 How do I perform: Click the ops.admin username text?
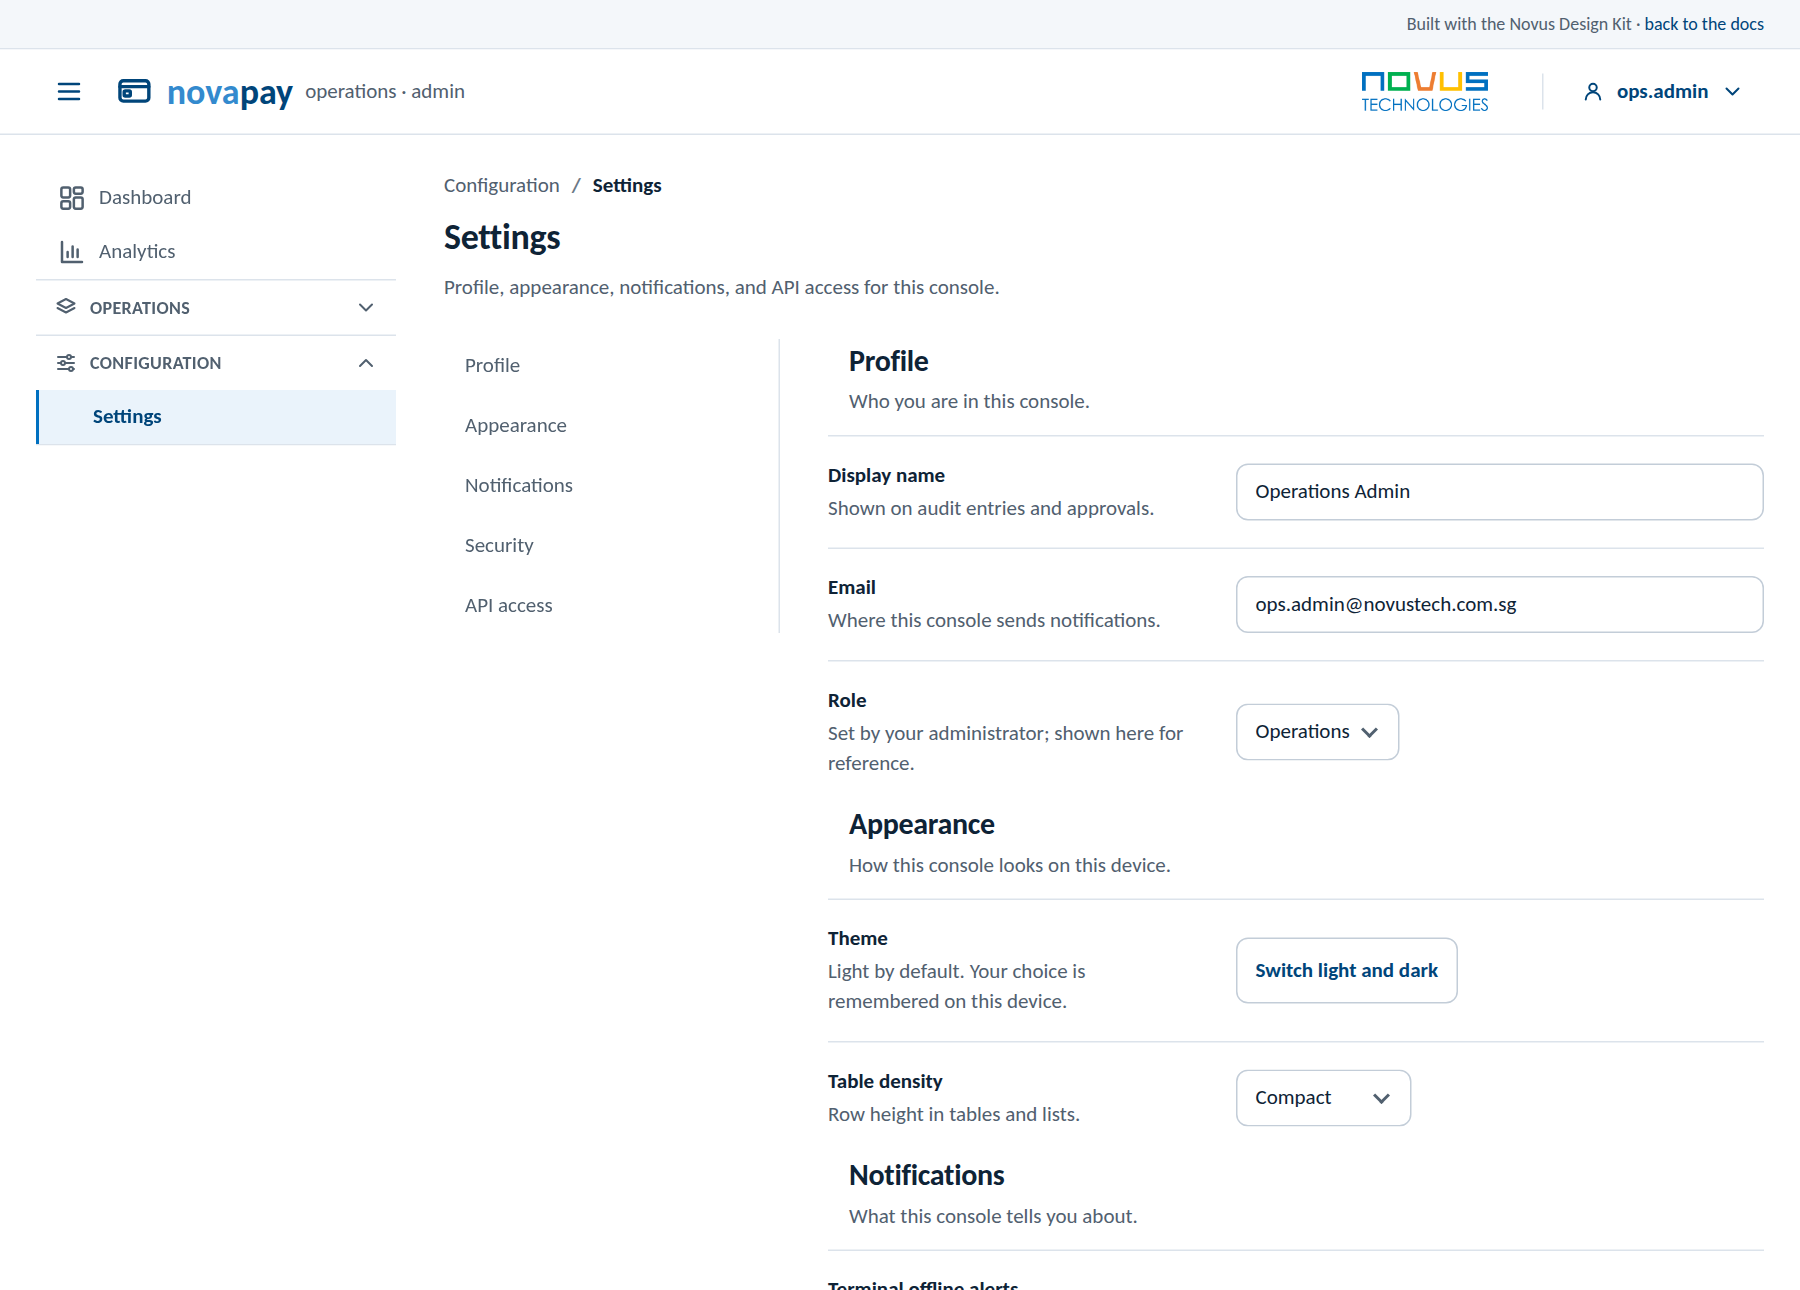[1662, 92]
